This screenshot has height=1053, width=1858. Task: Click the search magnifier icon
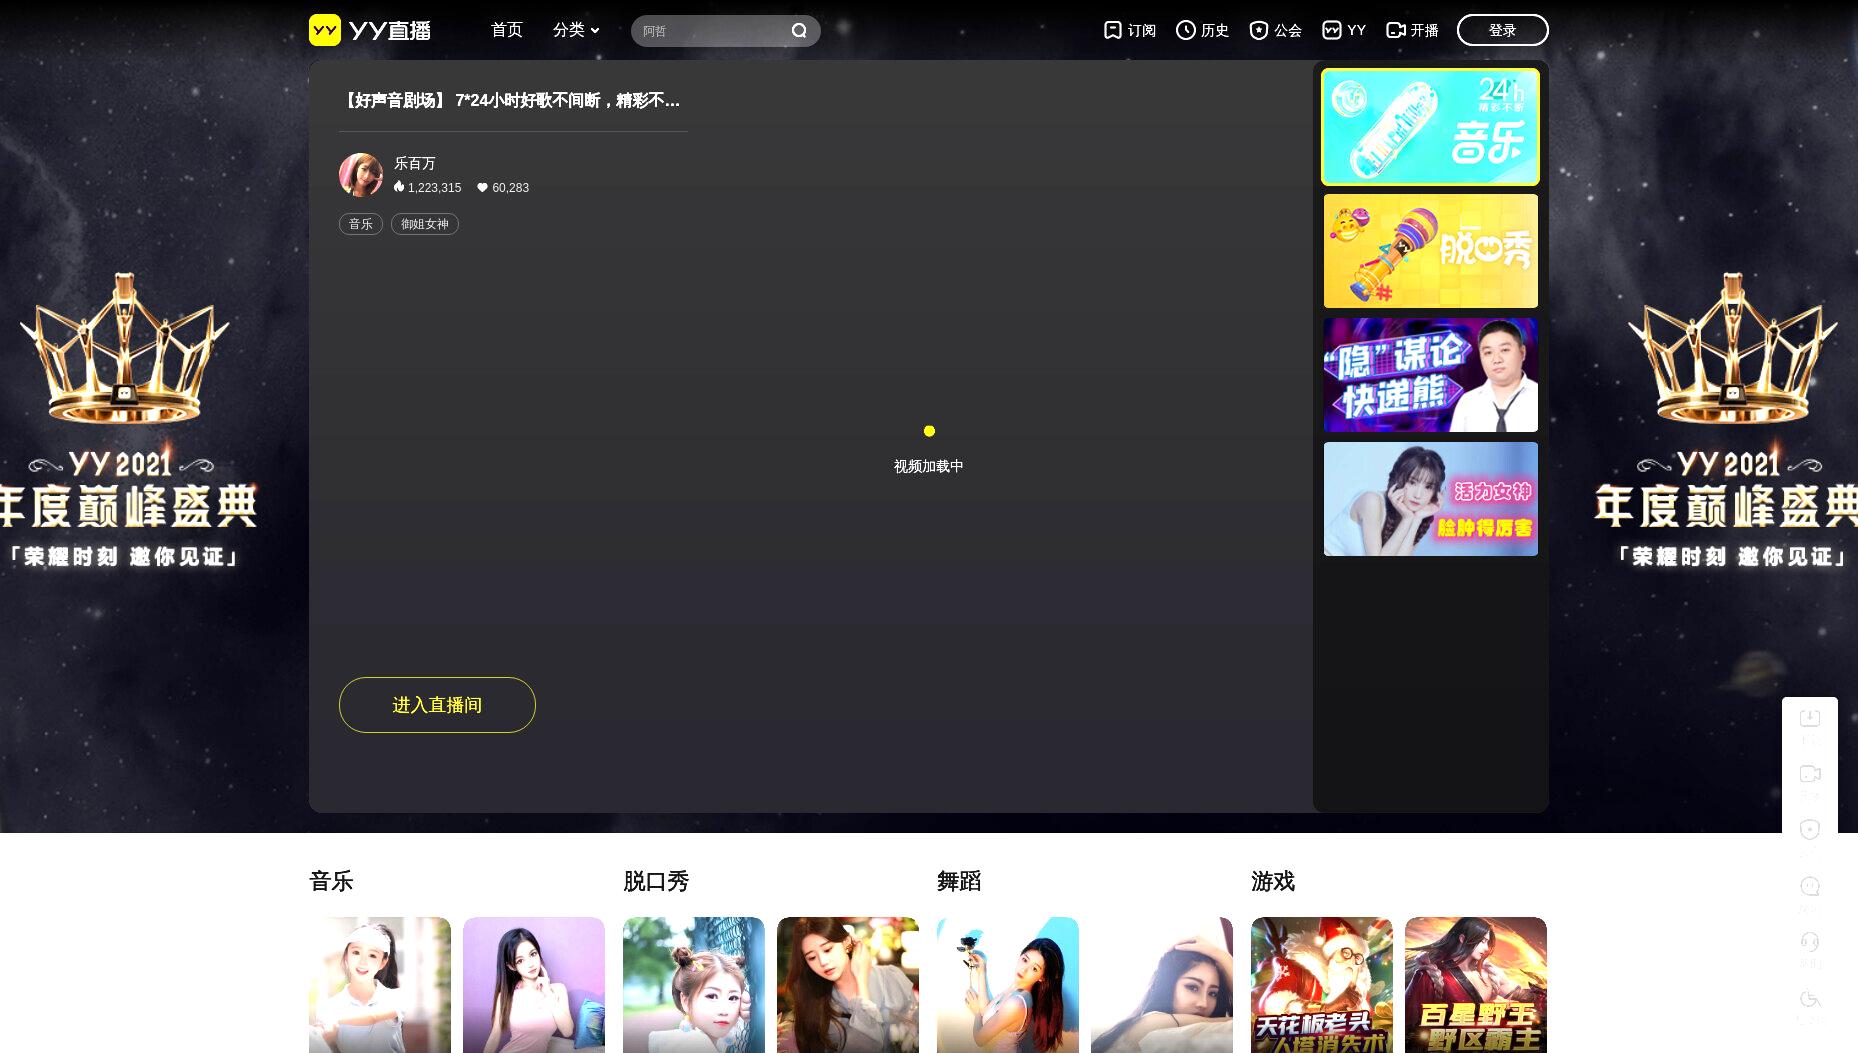(799, 30)
